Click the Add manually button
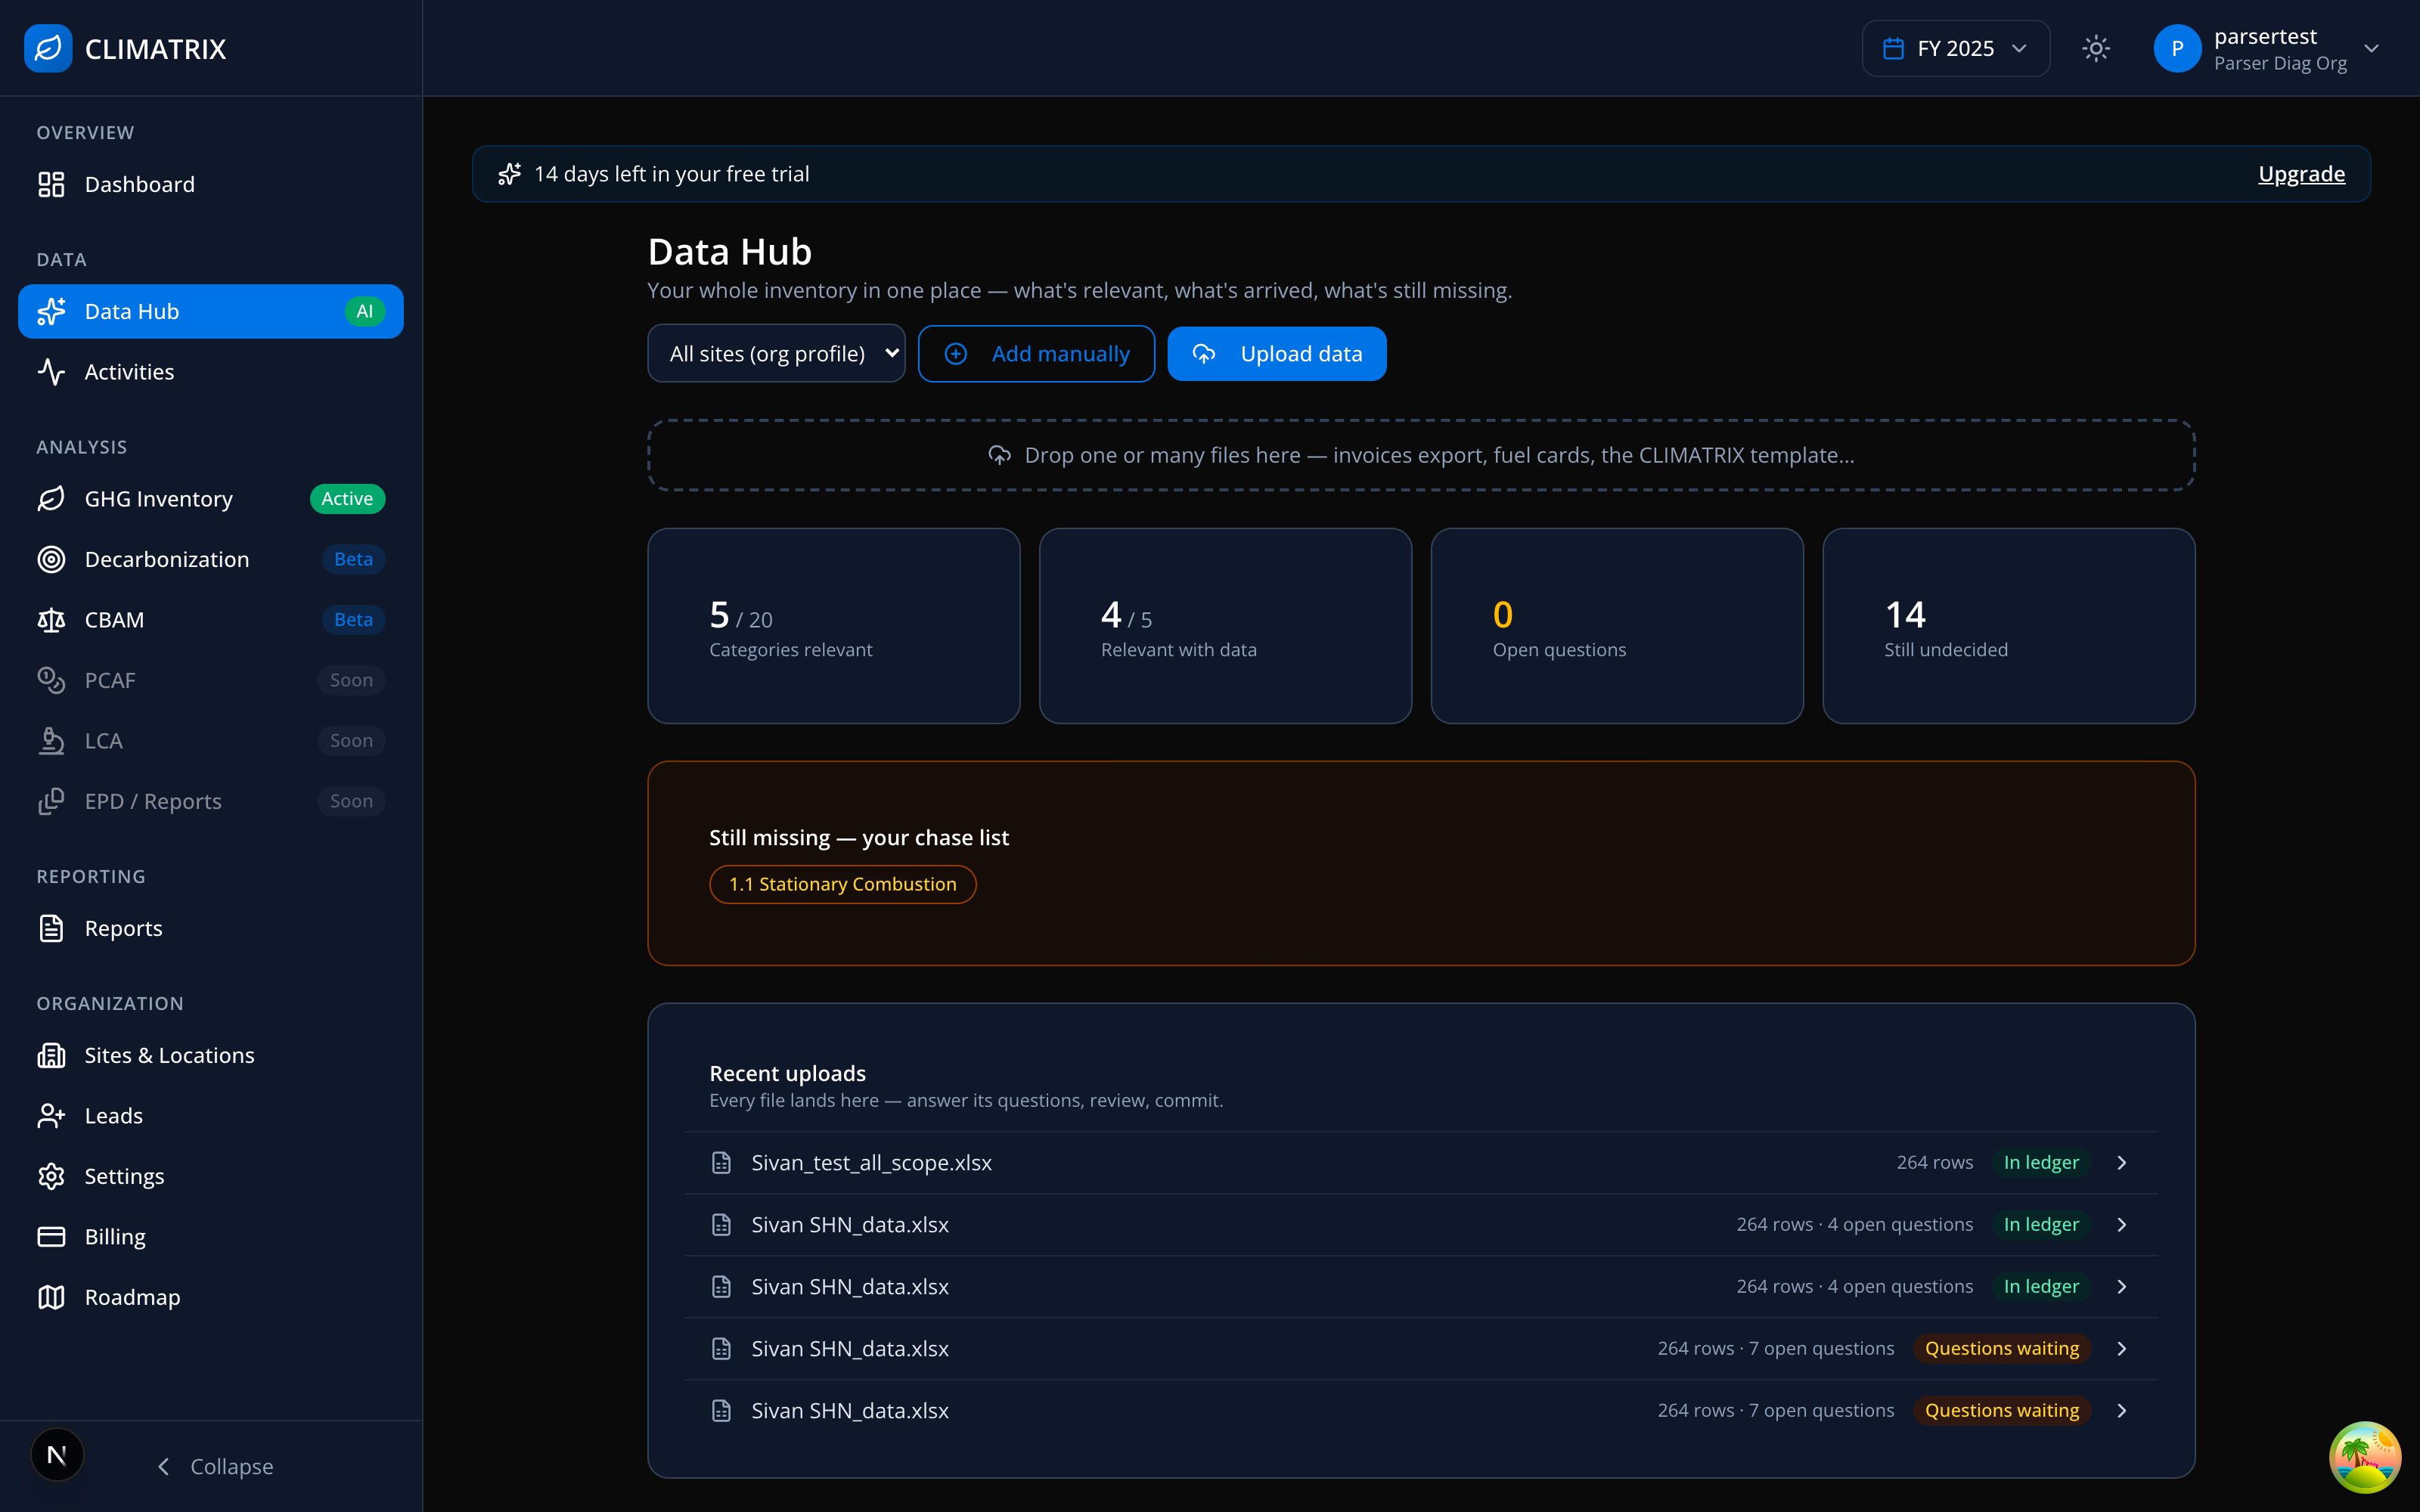Screen dimensions: 2420x1512 pyautogui.click(x=1036, y=354)
